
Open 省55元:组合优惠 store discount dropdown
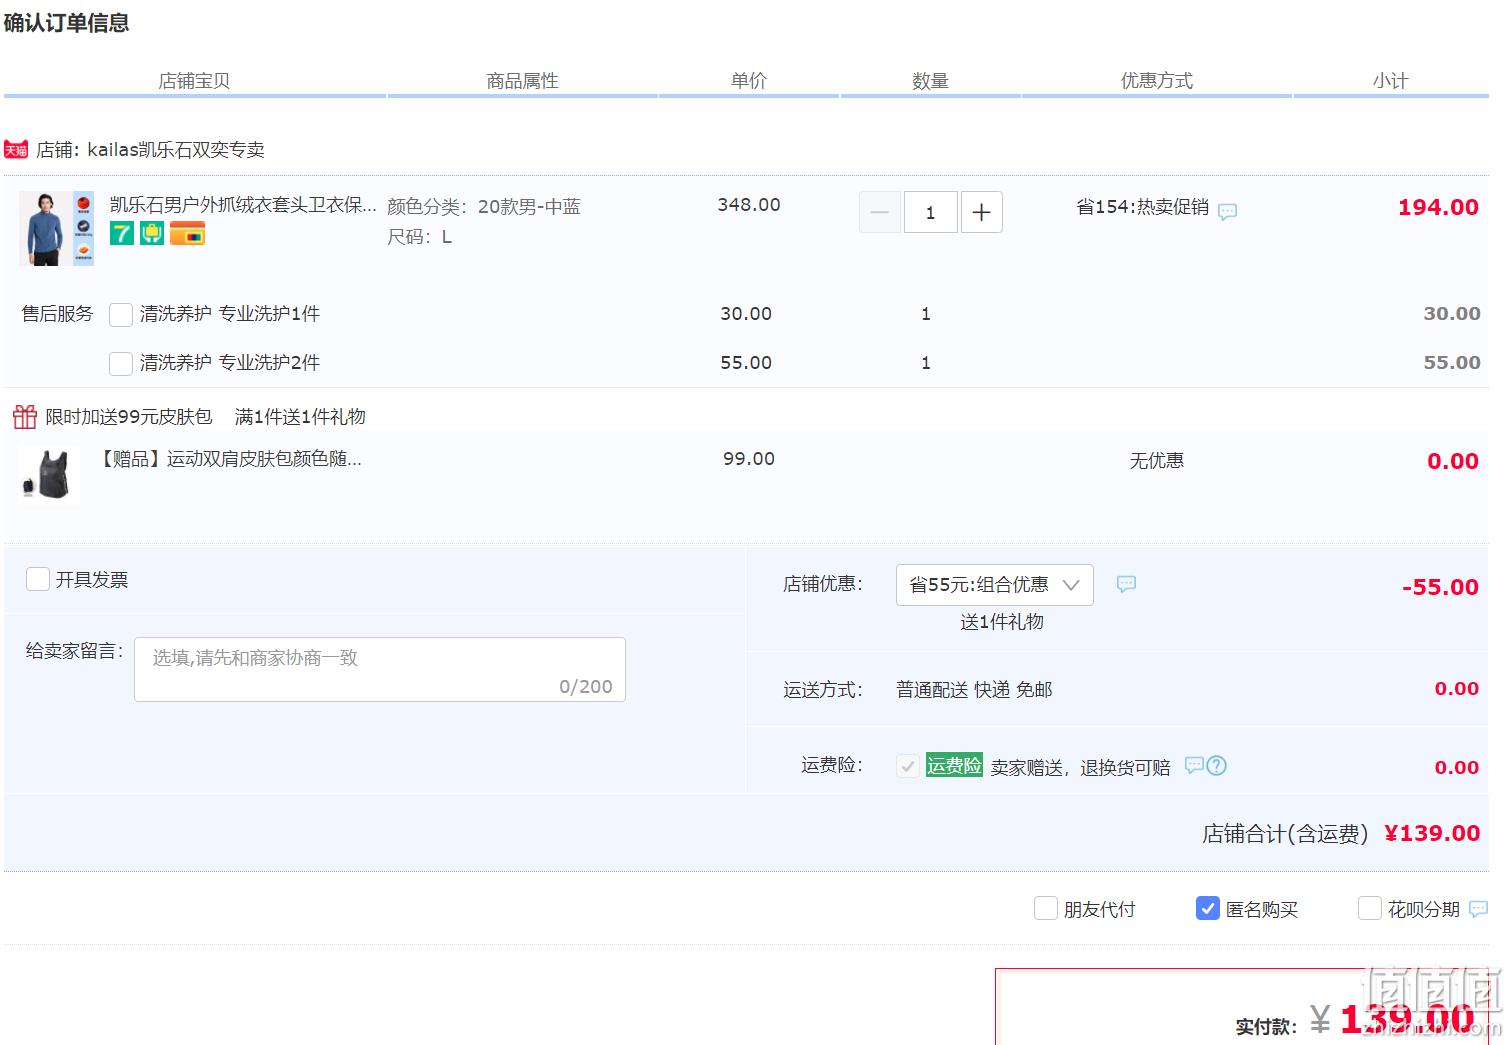(x=995, y=585)
